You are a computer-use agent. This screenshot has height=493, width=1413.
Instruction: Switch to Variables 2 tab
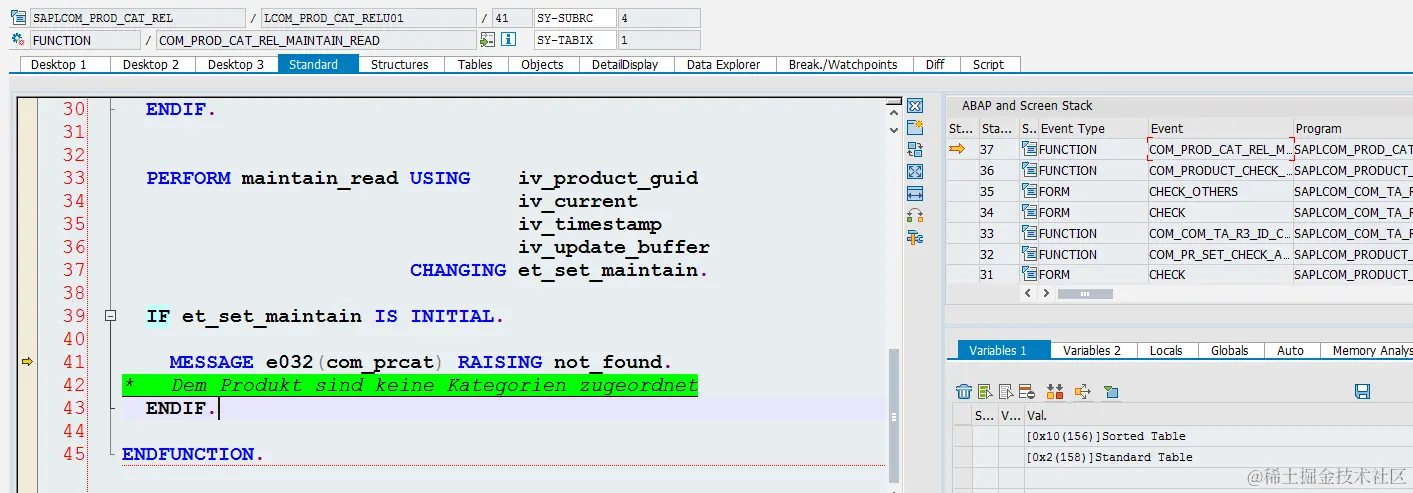click(1092, 351)
